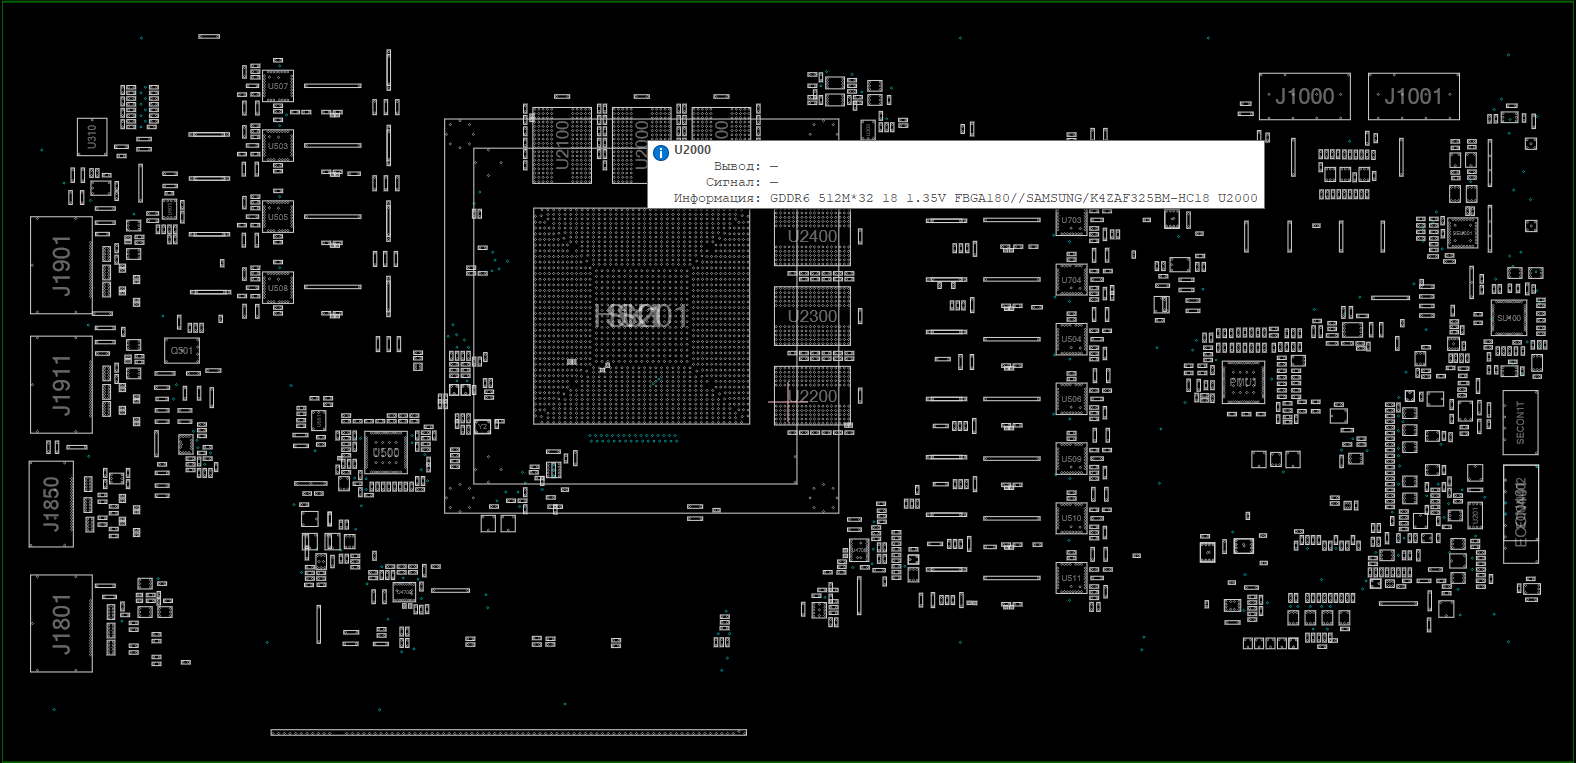Click the U500 controller chip

point(386,453)
